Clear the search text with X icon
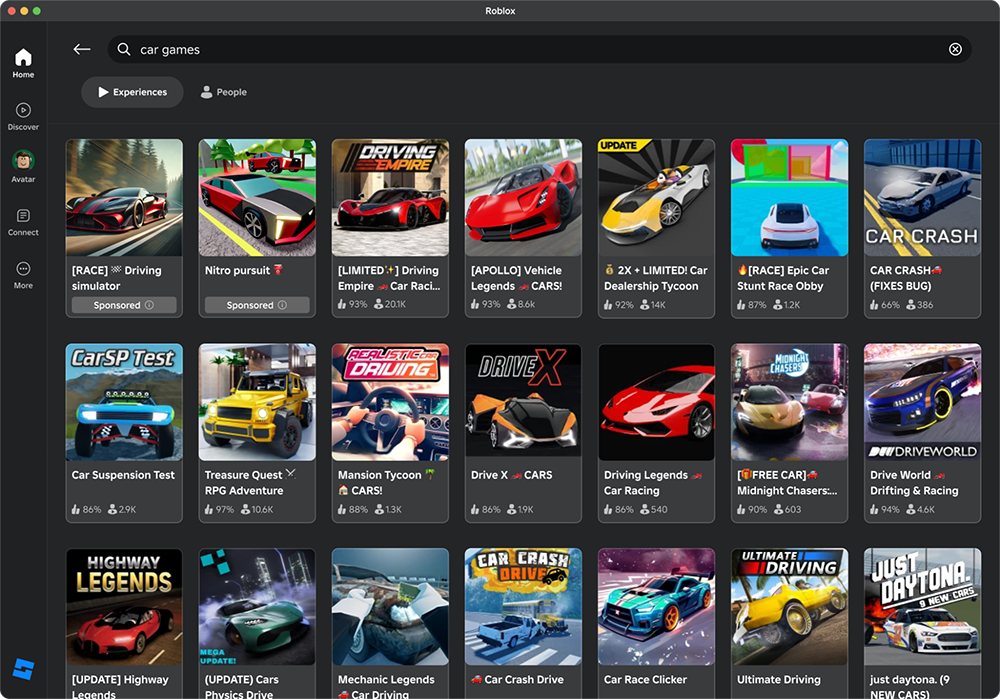Viewport: 1000px width, 699px height. pyautogui.click(x=955, y=49)
